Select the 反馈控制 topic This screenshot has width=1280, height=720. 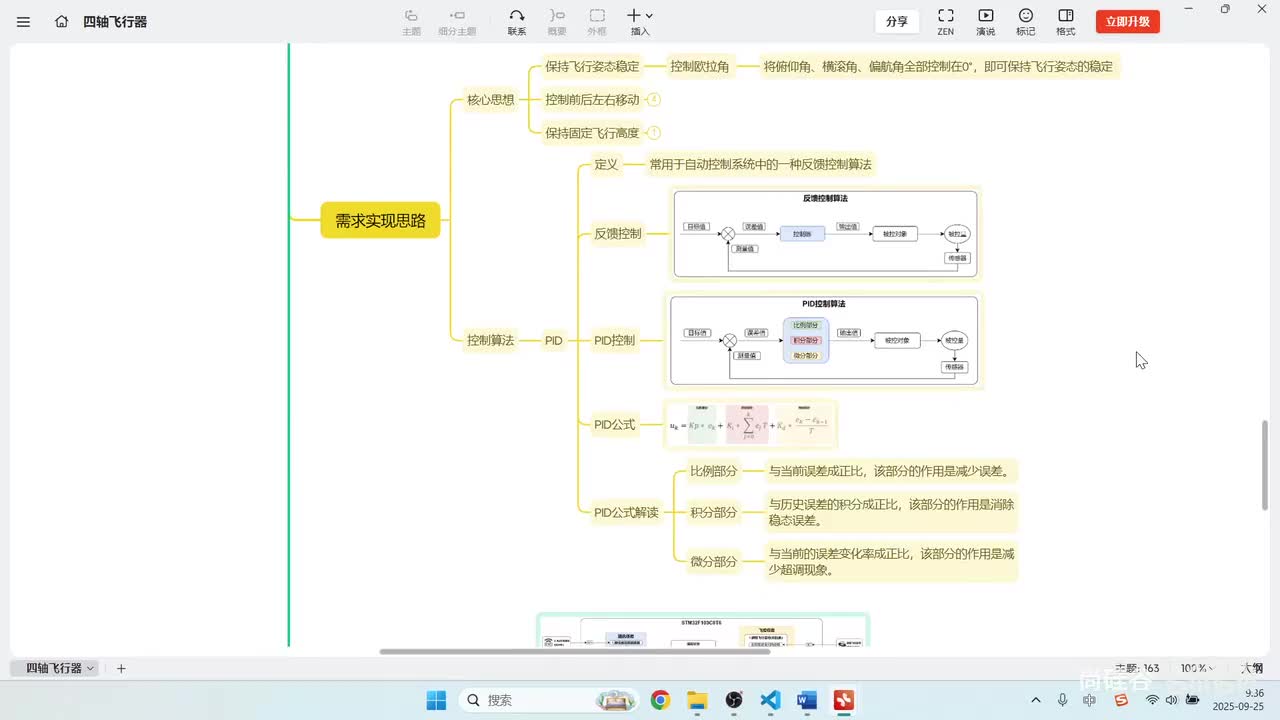618,234
